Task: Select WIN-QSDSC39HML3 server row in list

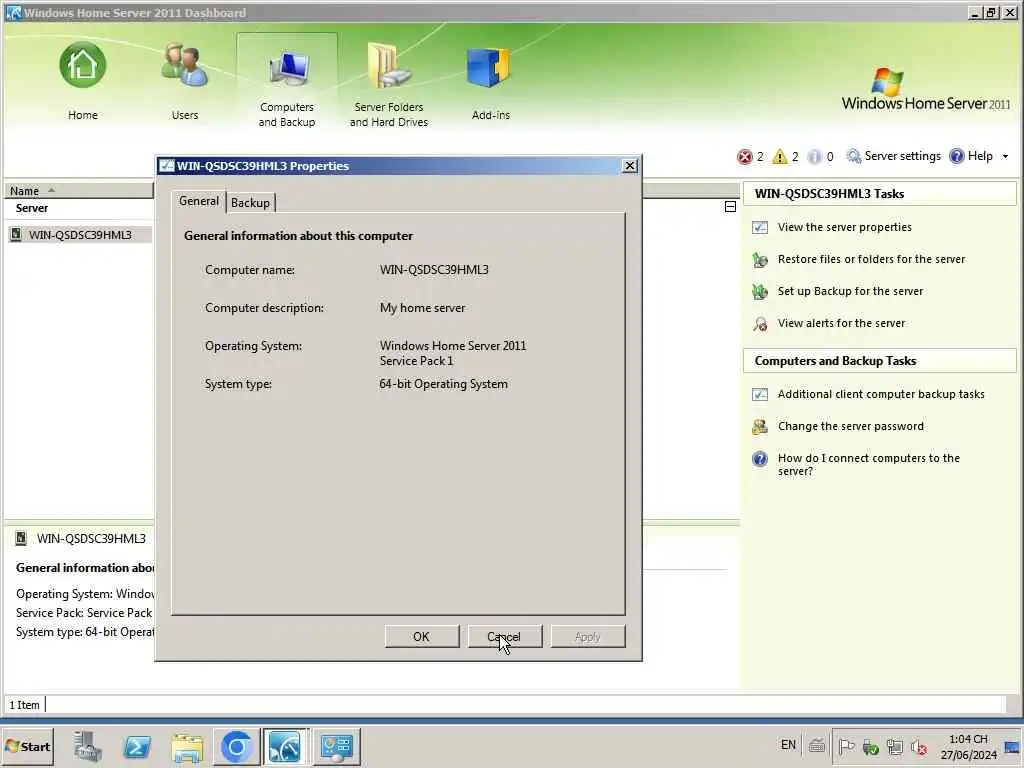Action: [80, 235]
